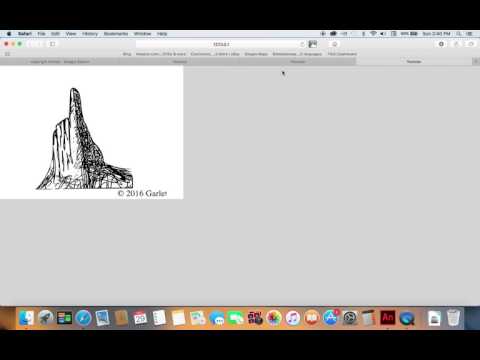
Task: Reload page from address bar icon
Action: [x=302, y=44]
